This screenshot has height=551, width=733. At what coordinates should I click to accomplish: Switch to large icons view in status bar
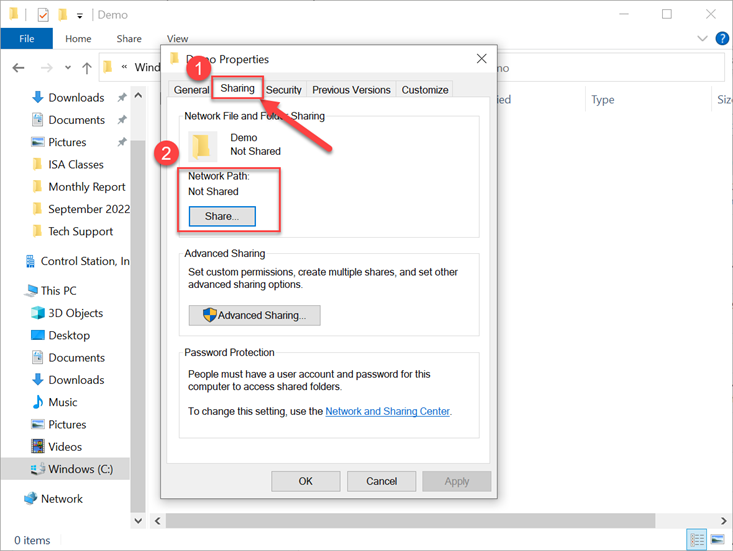click(719, 540)
